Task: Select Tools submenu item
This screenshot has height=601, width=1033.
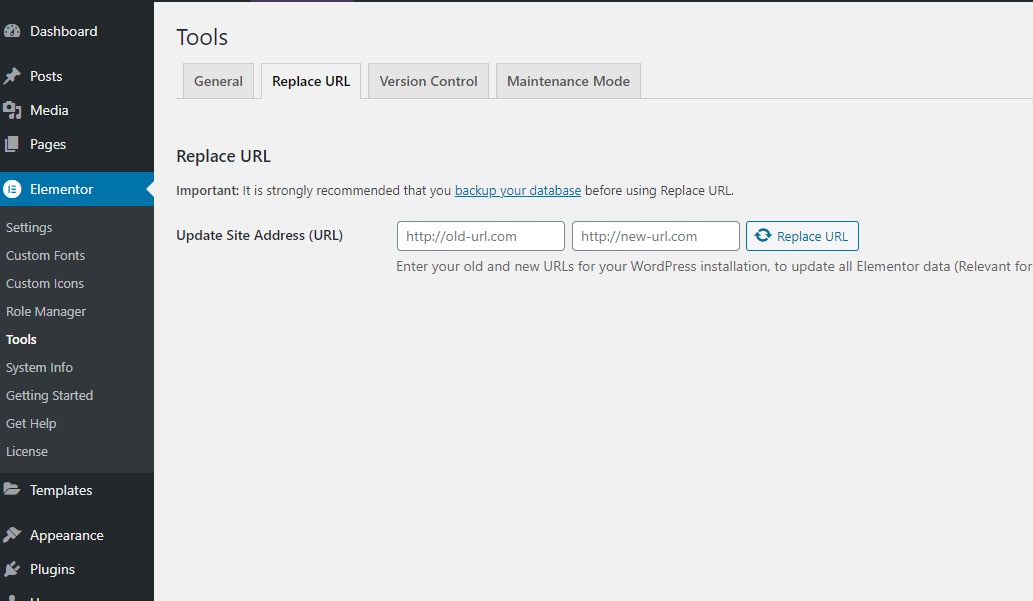Action: click(21, 339)
